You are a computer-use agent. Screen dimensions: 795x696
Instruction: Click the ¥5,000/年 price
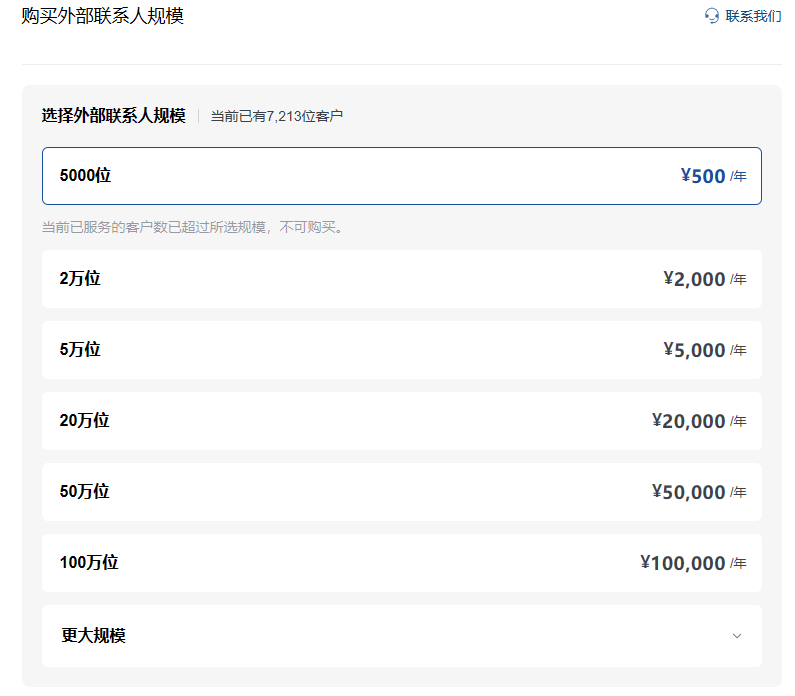click(704, 350)
